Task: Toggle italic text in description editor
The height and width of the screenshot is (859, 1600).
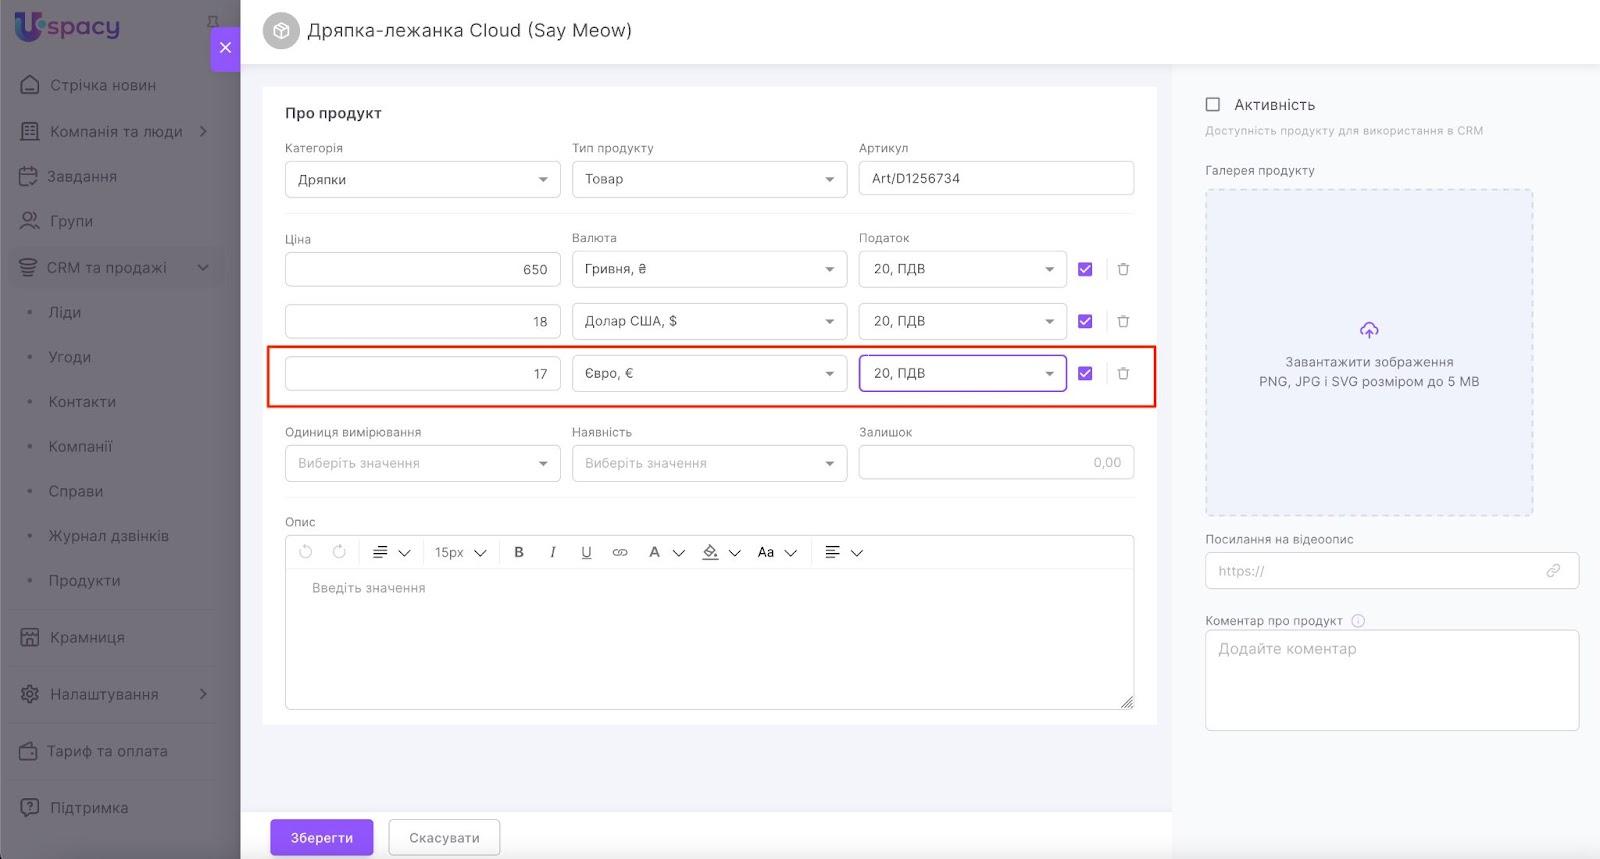Action: [x=552, y=552]
